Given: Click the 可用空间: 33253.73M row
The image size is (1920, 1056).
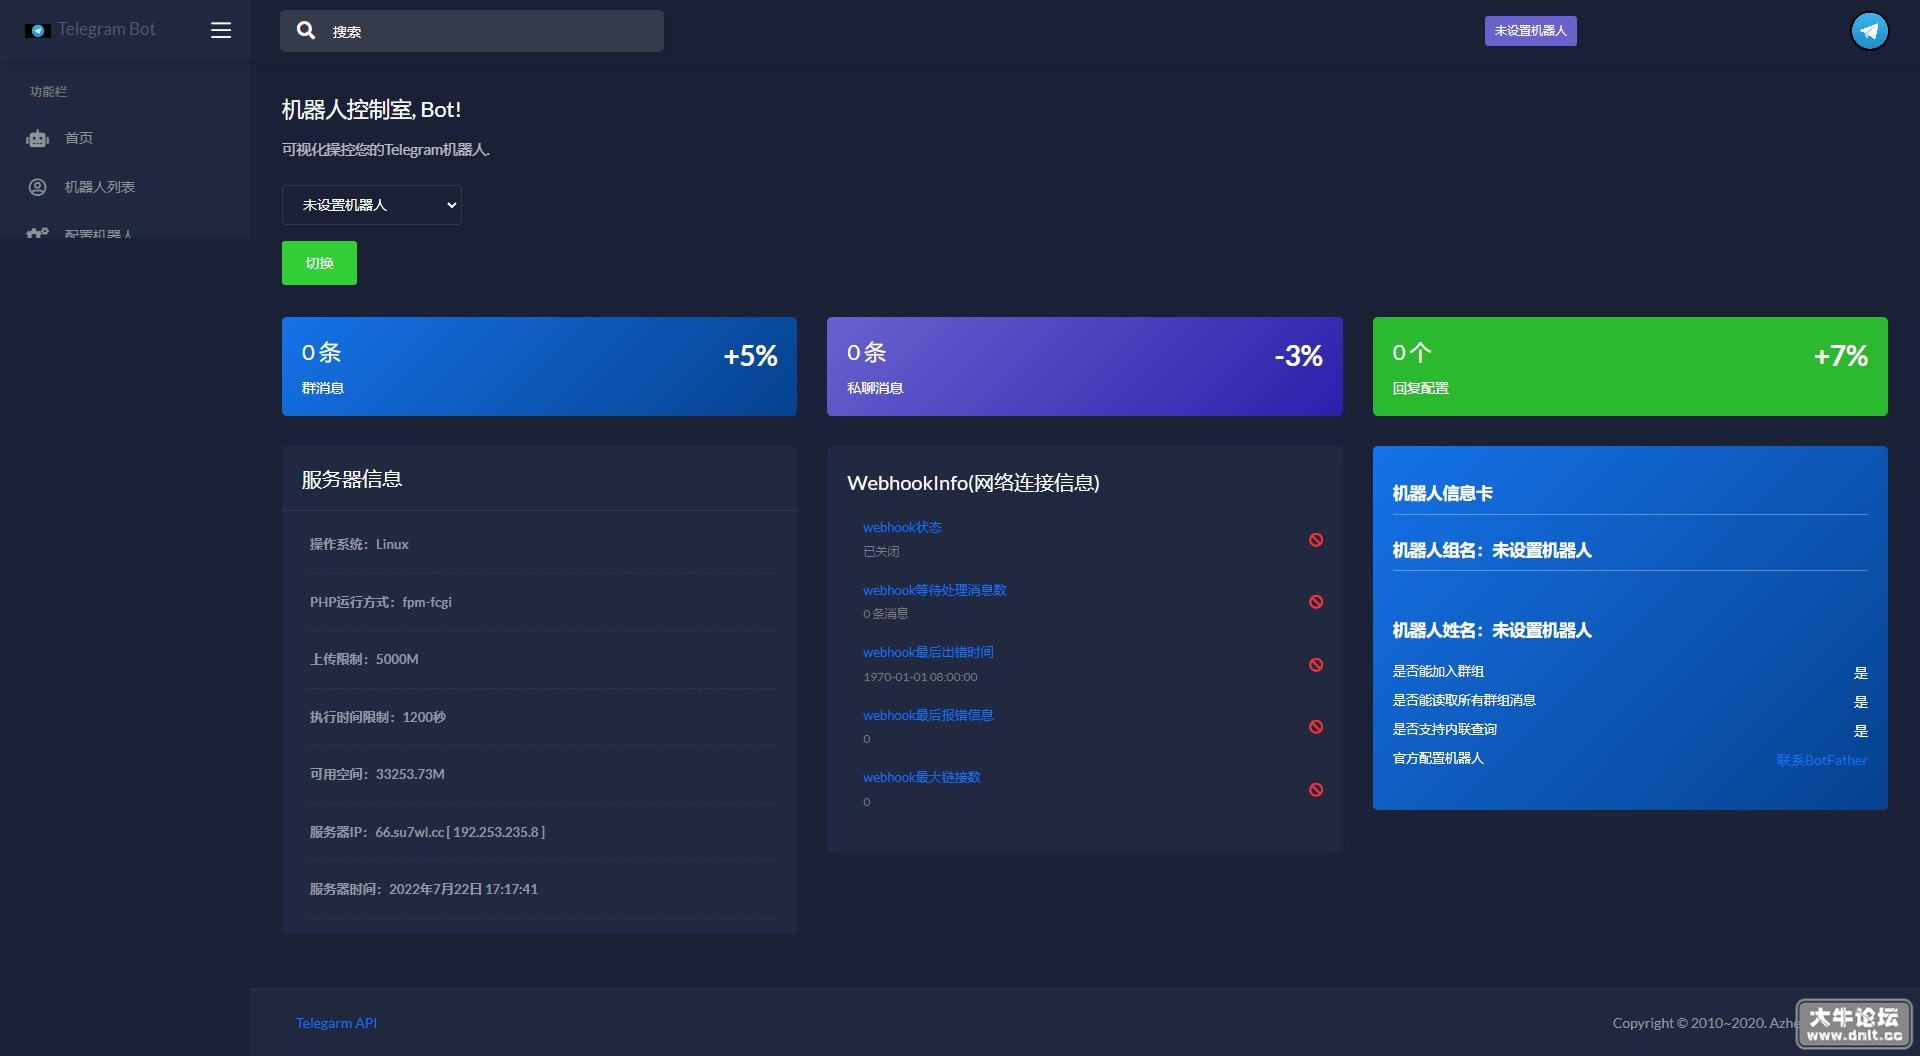Looking at the screenshot, I should coord(539,774).
